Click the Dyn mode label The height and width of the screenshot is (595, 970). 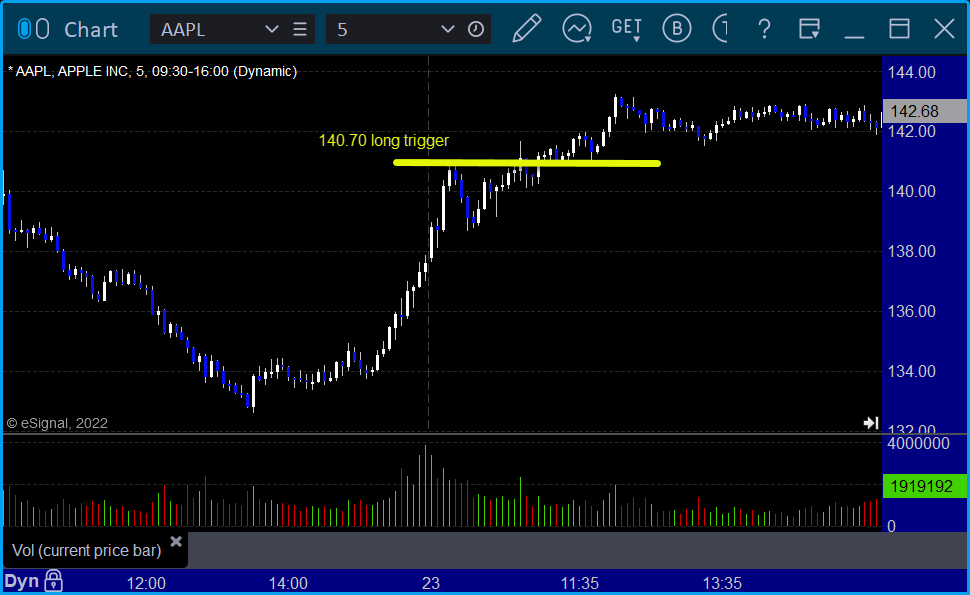pyautogui.click(x=22, y=581)
